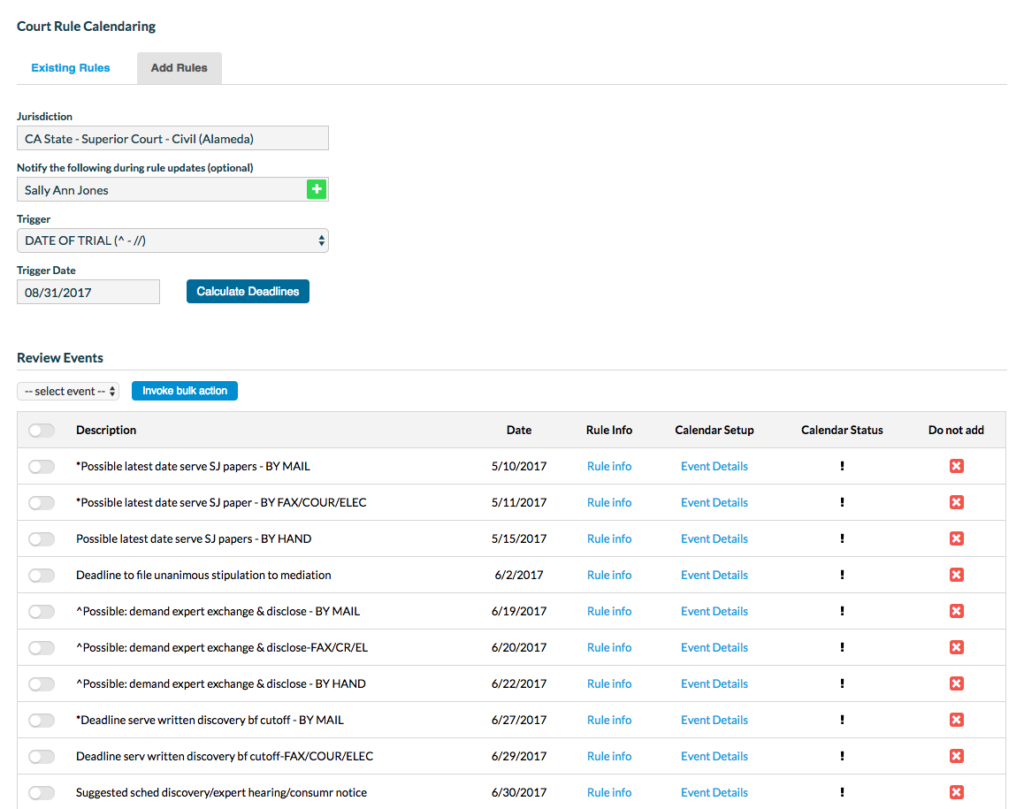Switch to the Existing Rules tab
The height and width of the screenshot is (809, 1024).
tap(70, 67)
